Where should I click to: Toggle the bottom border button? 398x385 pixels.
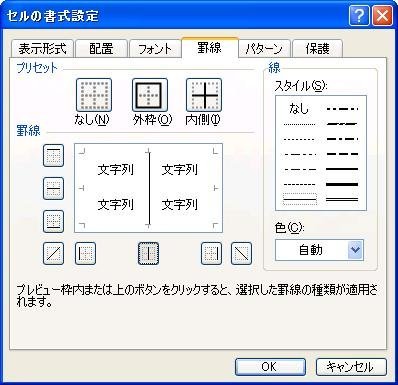coord(53,221)
